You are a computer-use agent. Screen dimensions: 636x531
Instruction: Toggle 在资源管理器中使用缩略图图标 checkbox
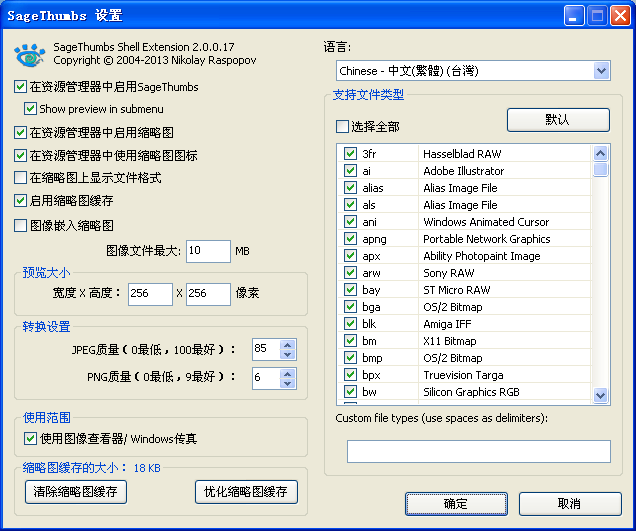(x=20, y=155)
